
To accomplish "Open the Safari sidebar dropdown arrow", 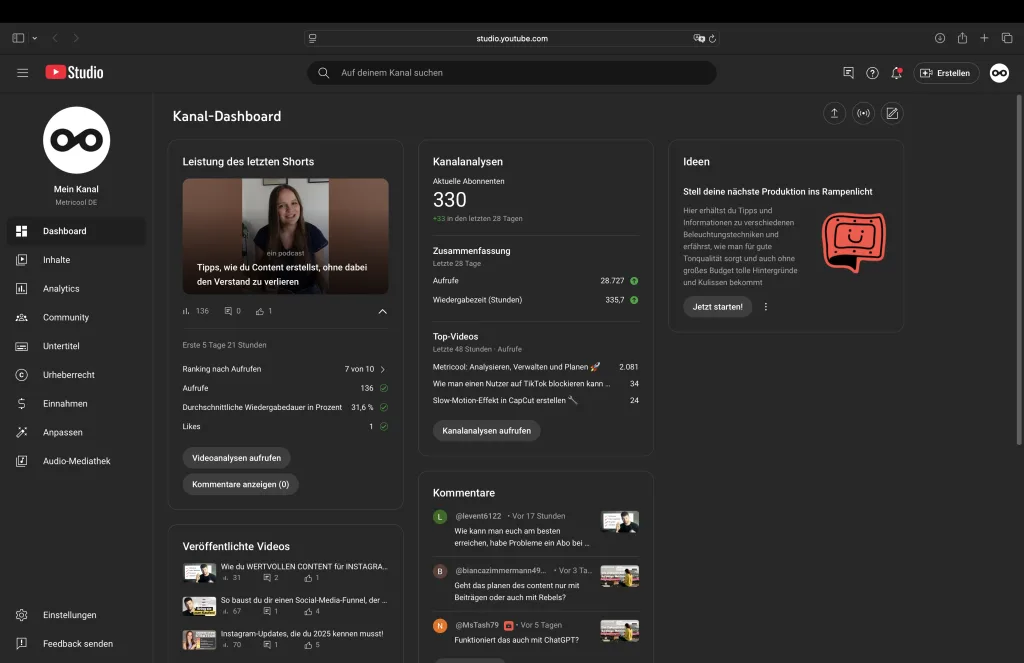I will (x=35, y=38).
